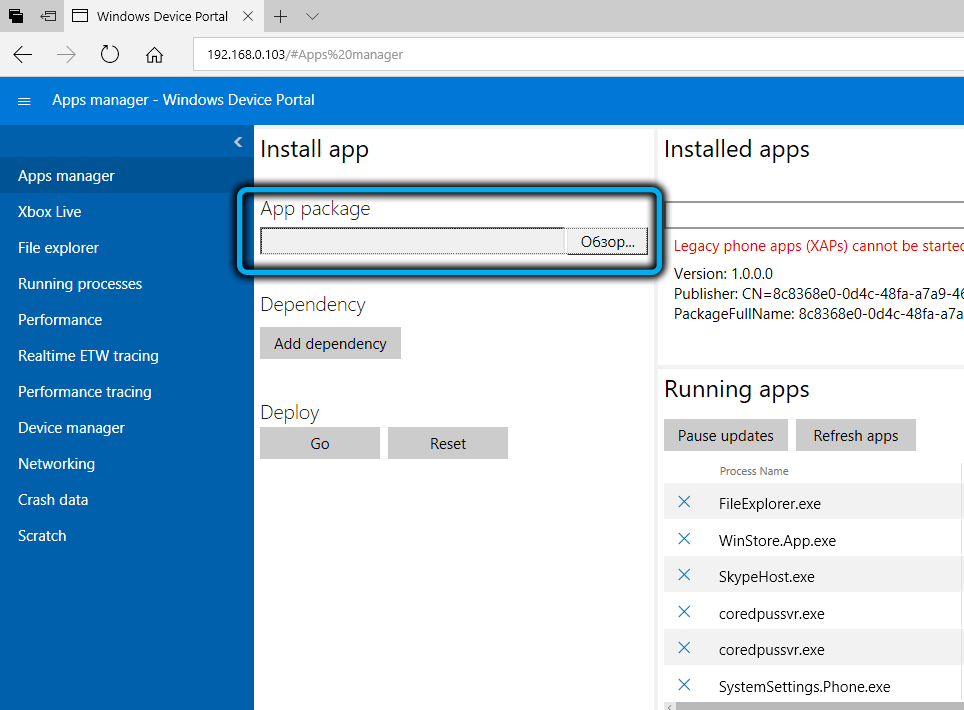This screenshot has height=710, width=964.
Task: Click the browser back arrow
Action: [x=22, y=55]
